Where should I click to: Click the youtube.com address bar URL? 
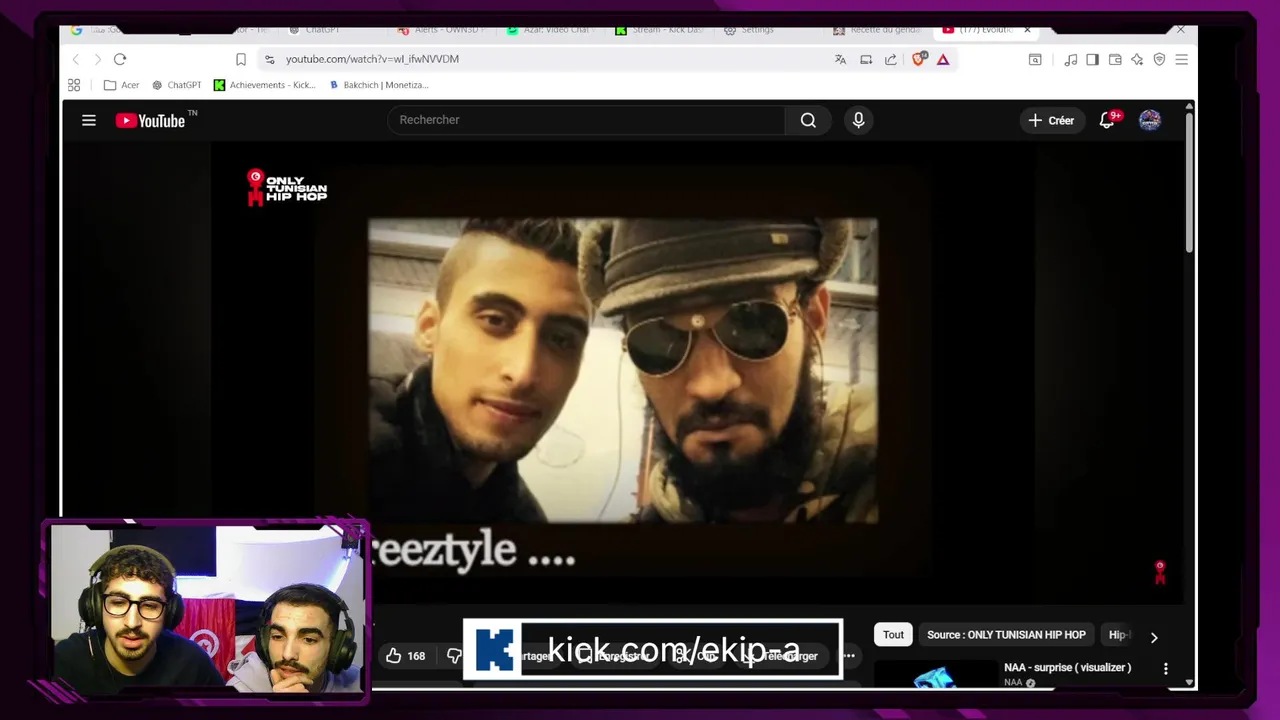coord(372,59)
